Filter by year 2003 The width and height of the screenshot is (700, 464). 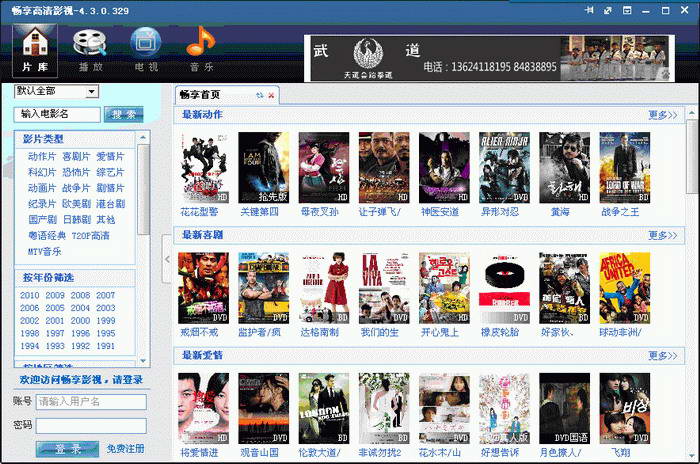[x=105, y=308]
